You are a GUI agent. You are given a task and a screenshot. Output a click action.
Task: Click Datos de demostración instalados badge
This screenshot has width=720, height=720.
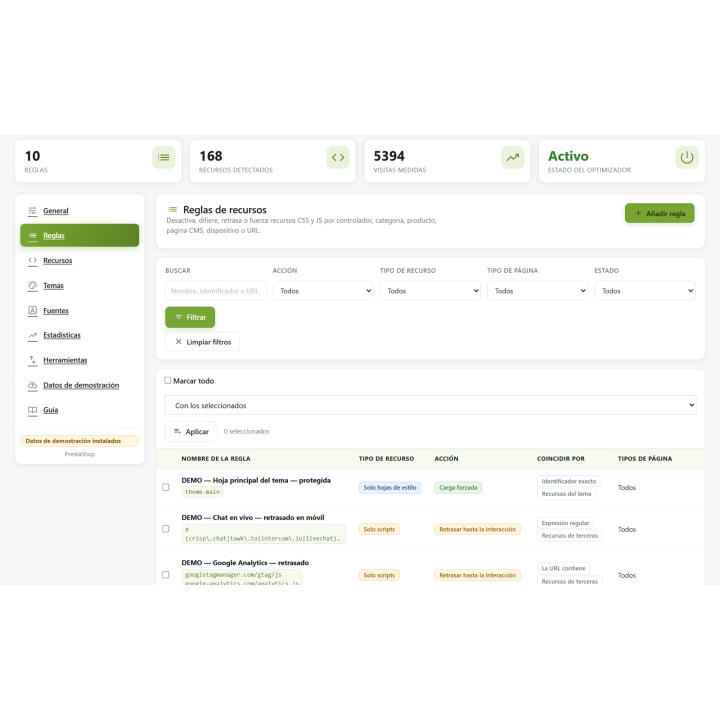(79, 441)
